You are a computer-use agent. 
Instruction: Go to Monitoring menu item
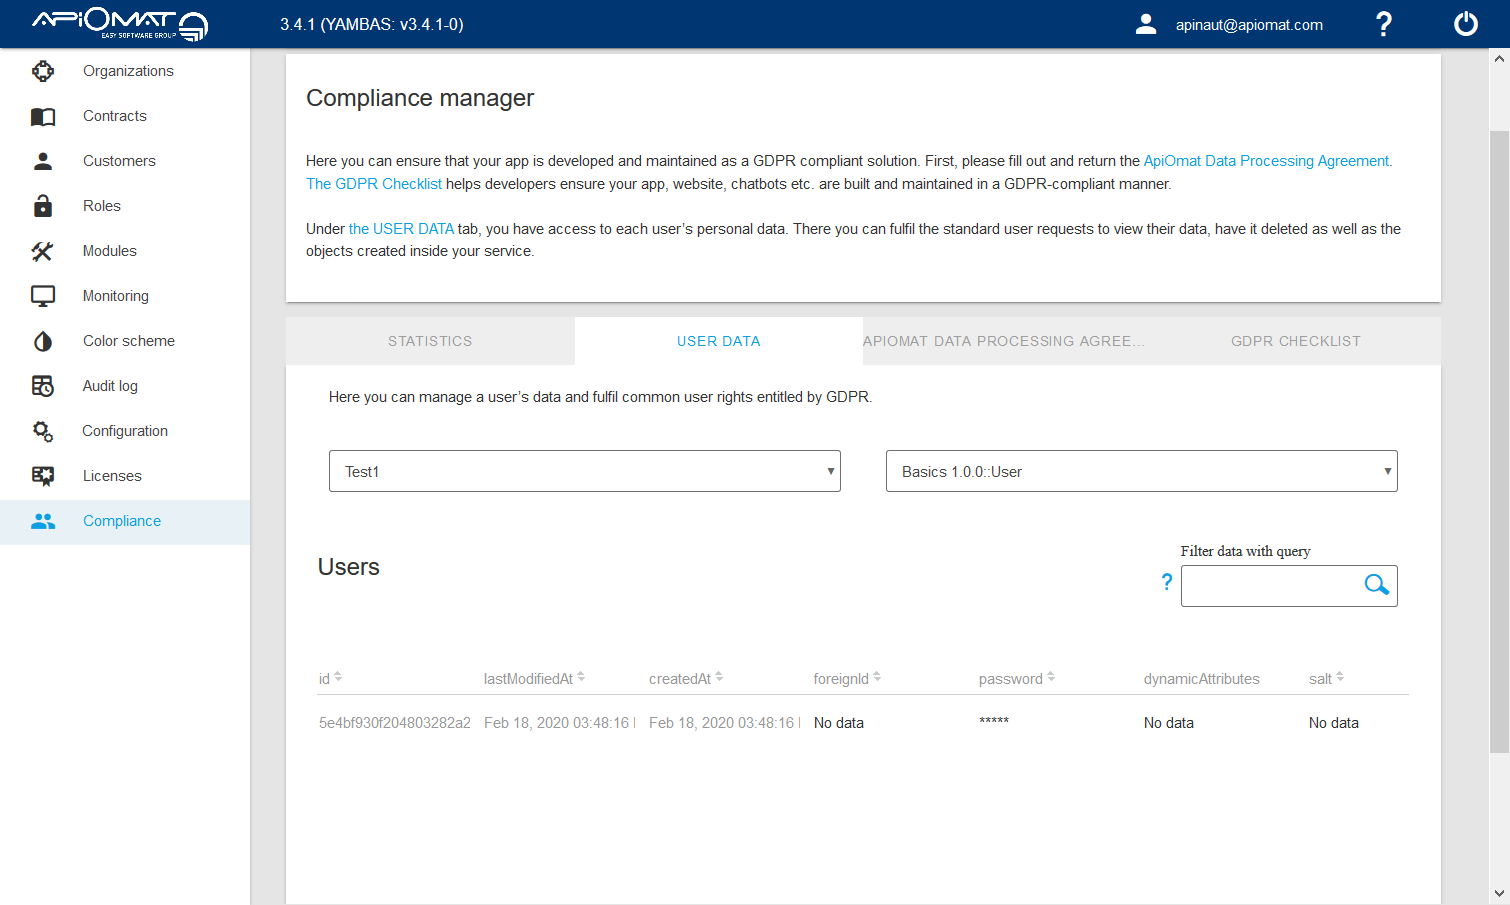[x=125, y=296]
